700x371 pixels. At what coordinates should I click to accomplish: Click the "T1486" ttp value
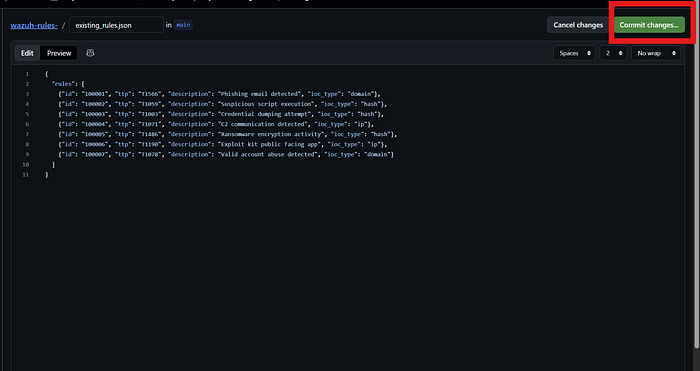point(150,134)
